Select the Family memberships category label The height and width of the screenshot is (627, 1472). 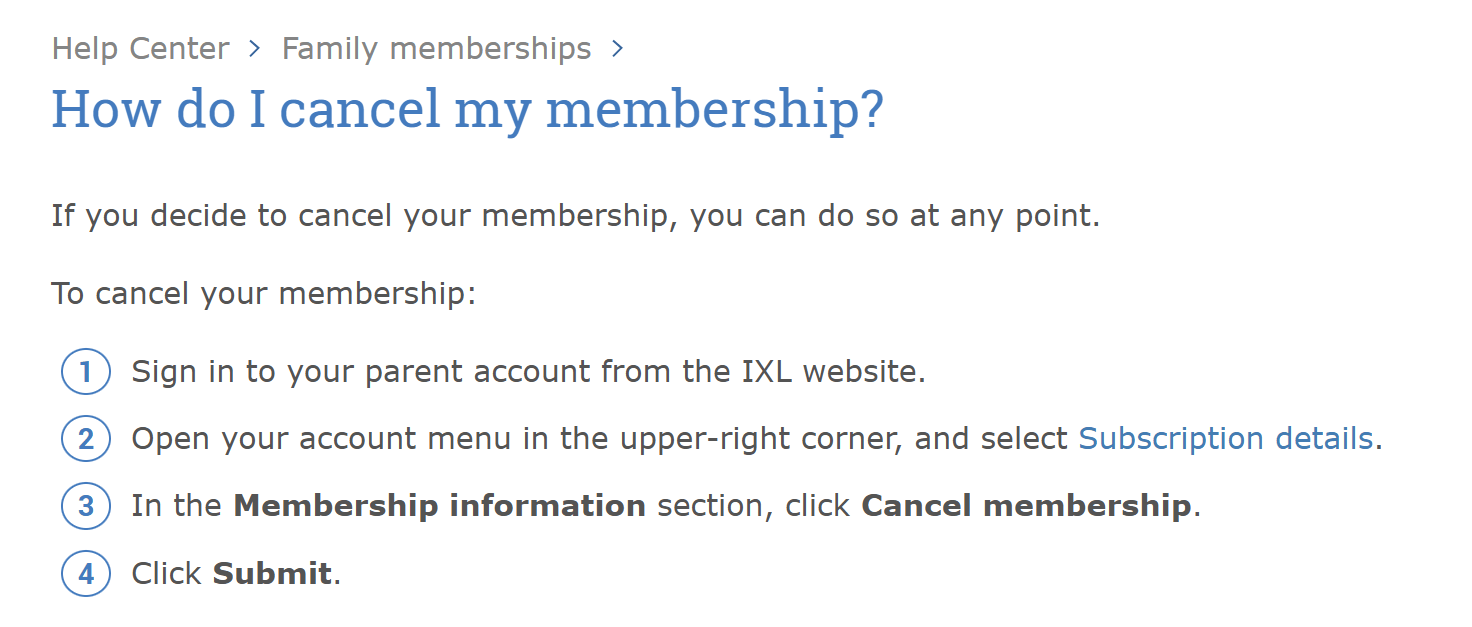pyautogui.click(x=436, y=48)
